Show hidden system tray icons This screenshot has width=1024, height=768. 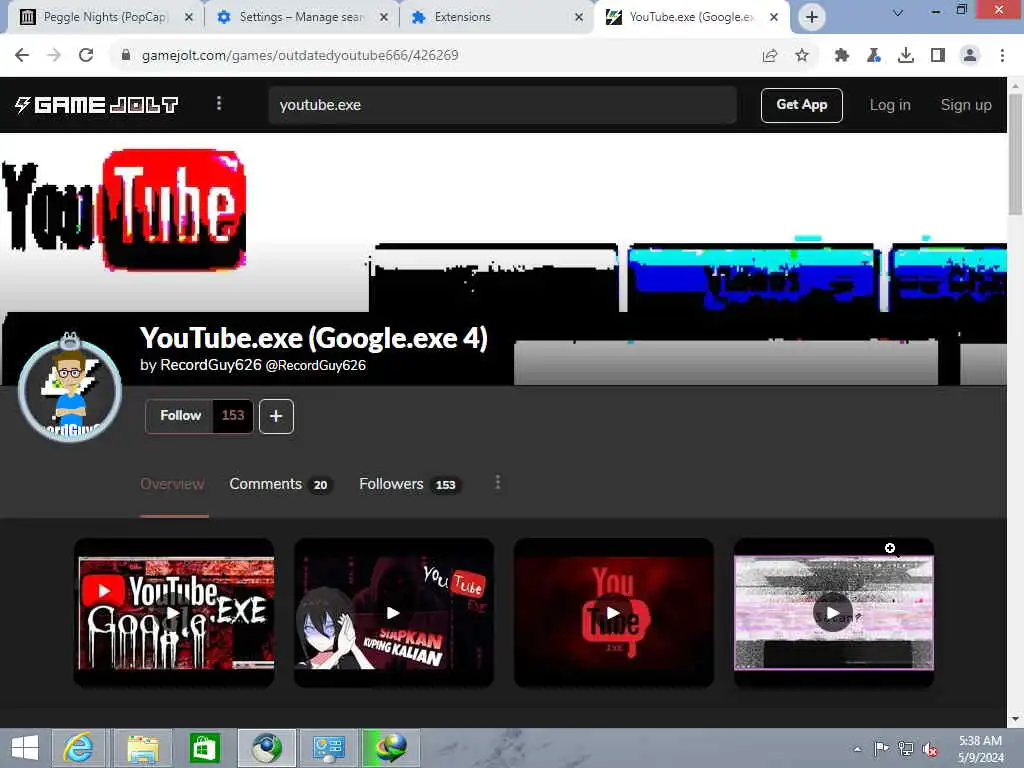coord(857,749)
